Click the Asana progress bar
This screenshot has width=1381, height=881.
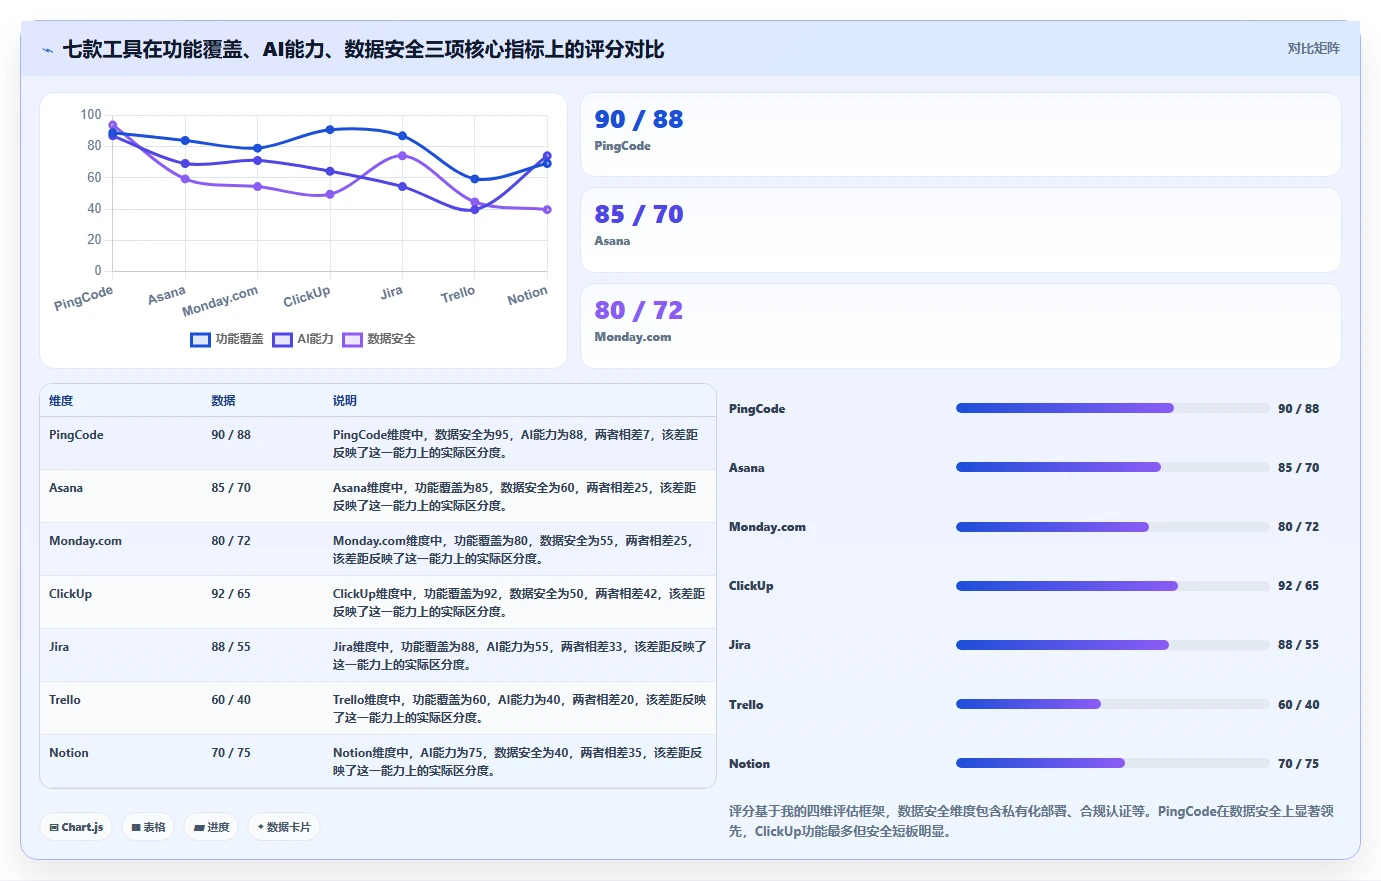pos(1112,467)
